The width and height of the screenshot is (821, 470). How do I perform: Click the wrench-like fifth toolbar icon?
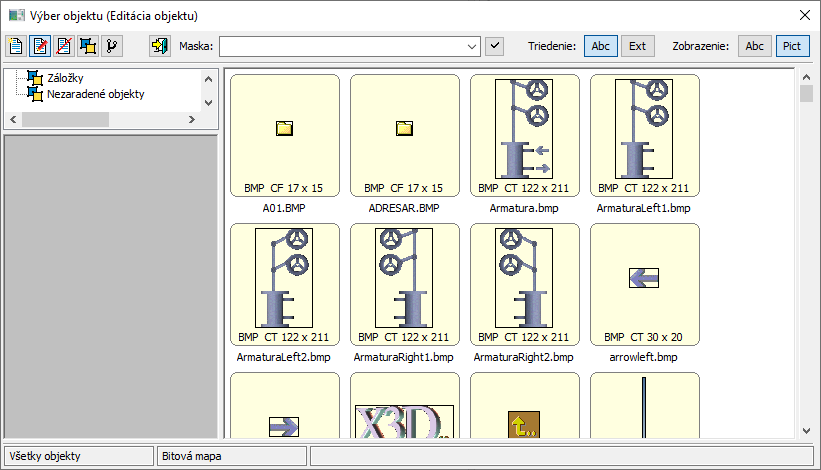[x=112, y=46]
